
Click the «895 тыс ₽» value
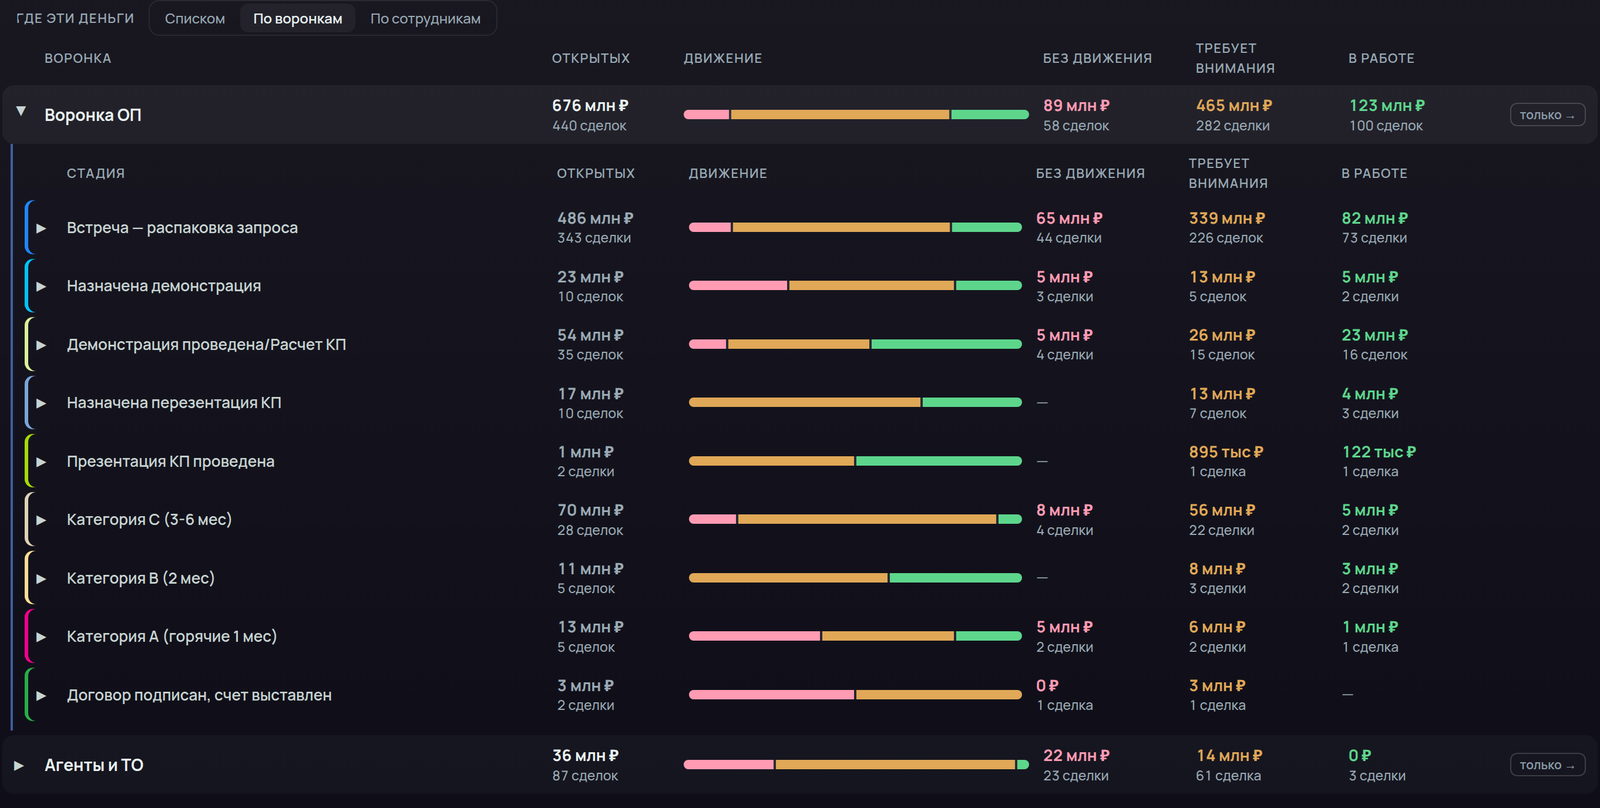pyautogui.click(x=1226, y=452)
